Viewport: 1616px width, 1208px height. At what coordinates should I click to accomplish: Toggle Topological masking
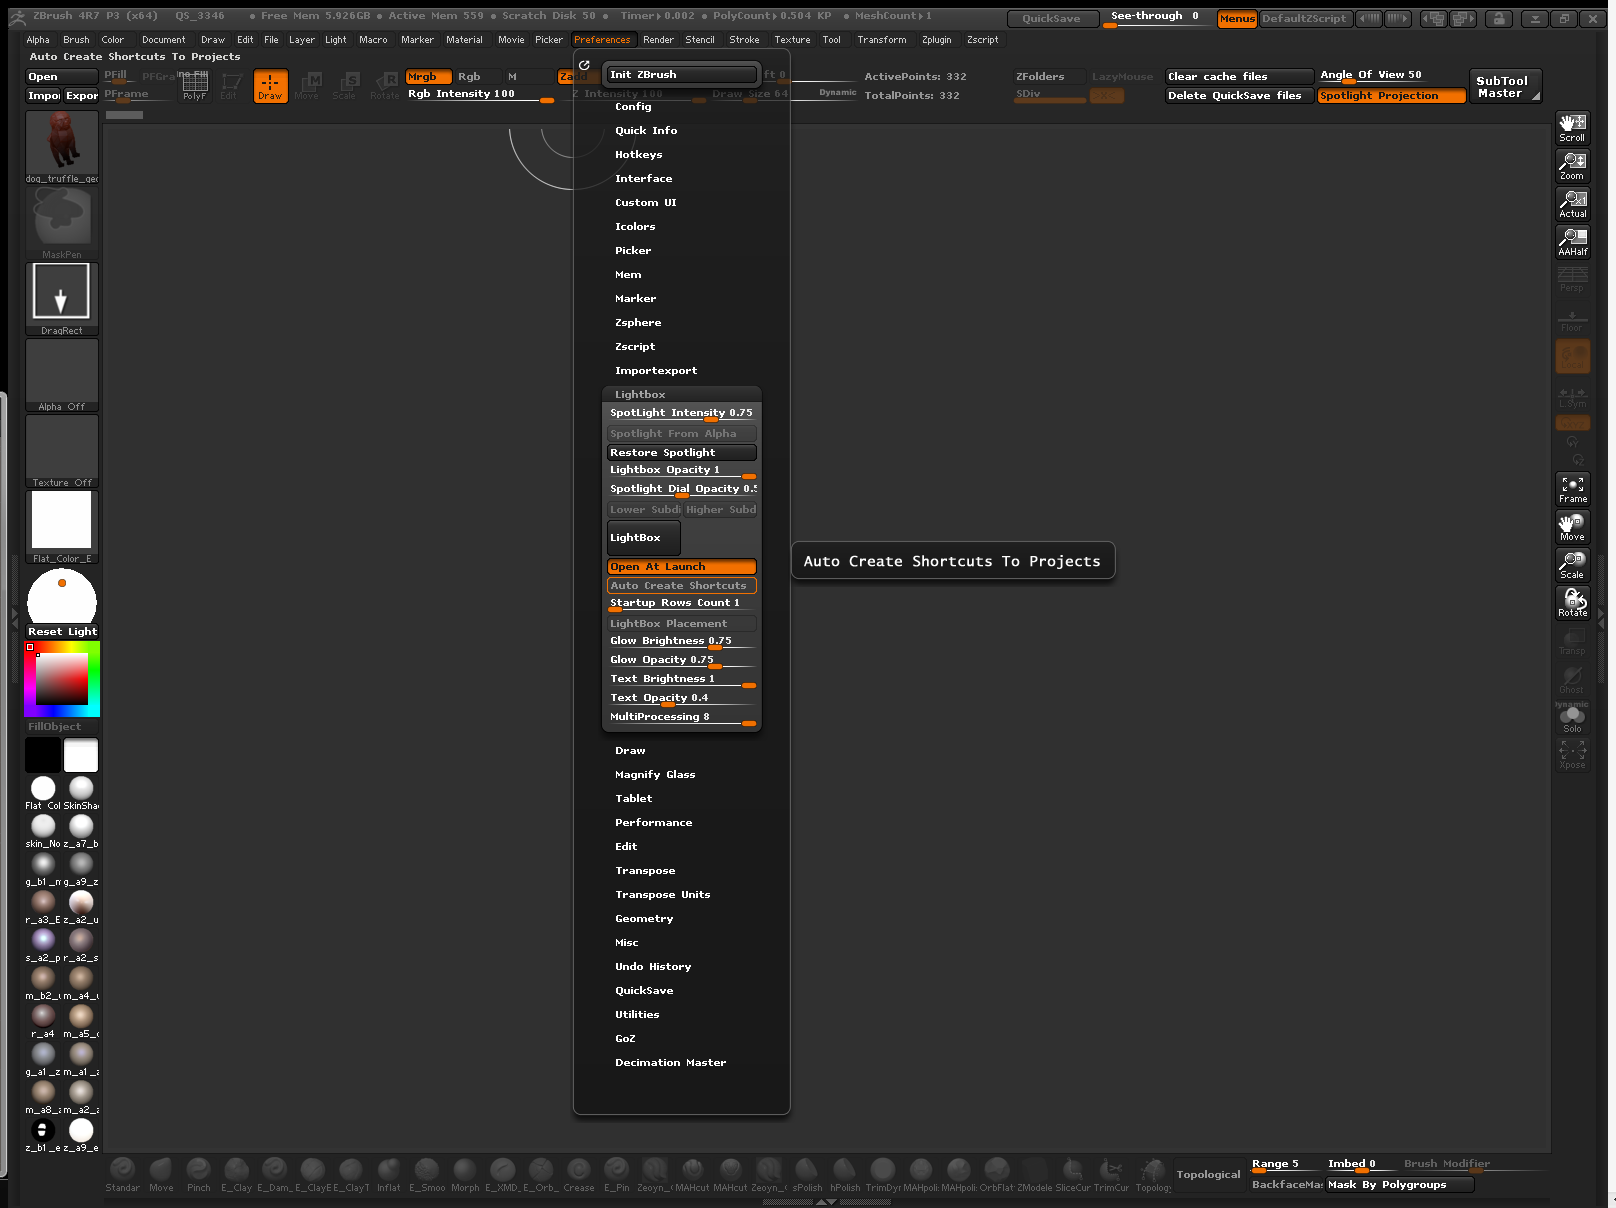tap(1208, 1175)
